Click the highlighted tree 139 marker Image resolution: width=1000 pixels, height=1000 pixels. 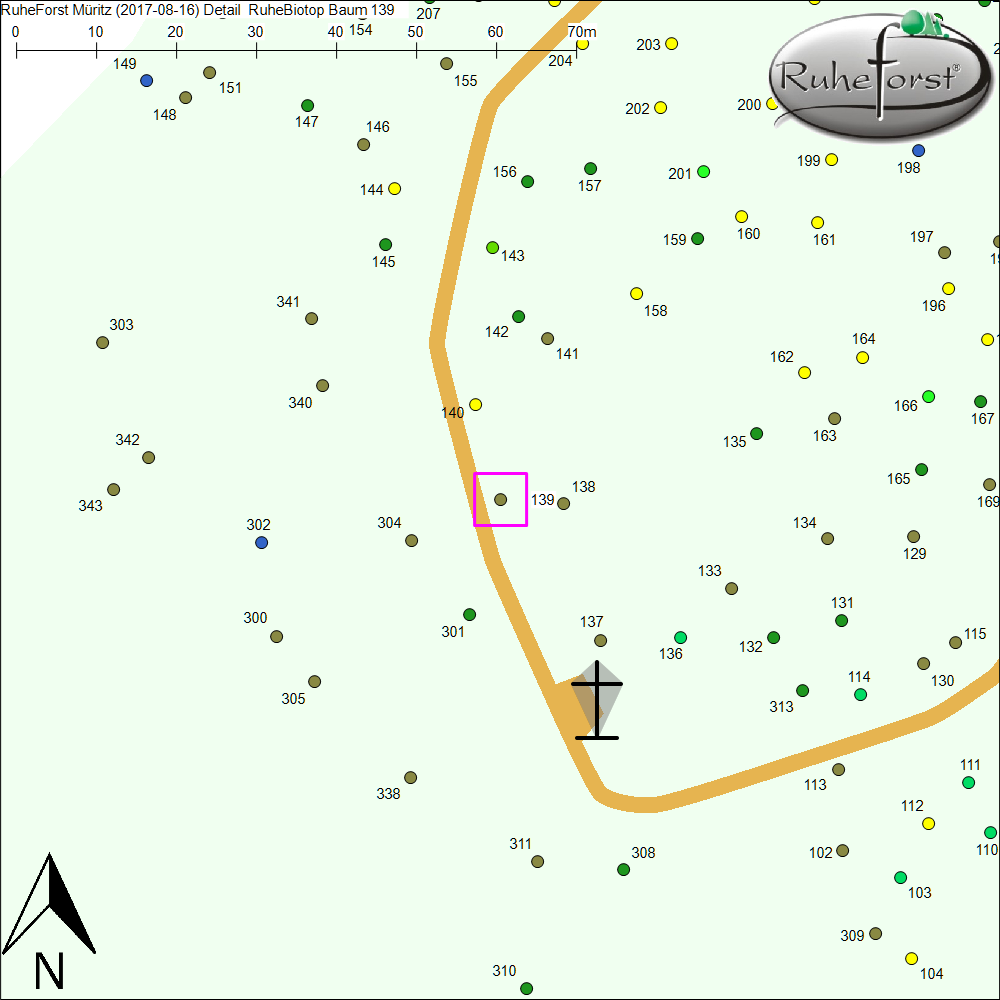(x=501, y=499)
